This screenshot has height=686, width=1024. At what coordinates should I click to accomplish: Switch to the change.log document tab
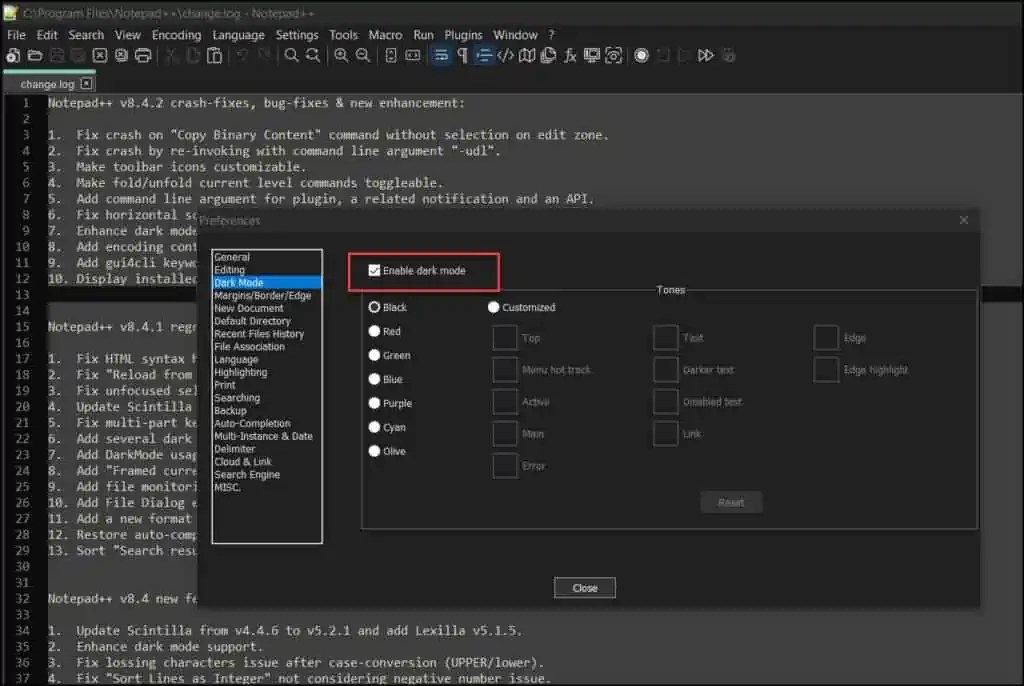coord(45,84)
